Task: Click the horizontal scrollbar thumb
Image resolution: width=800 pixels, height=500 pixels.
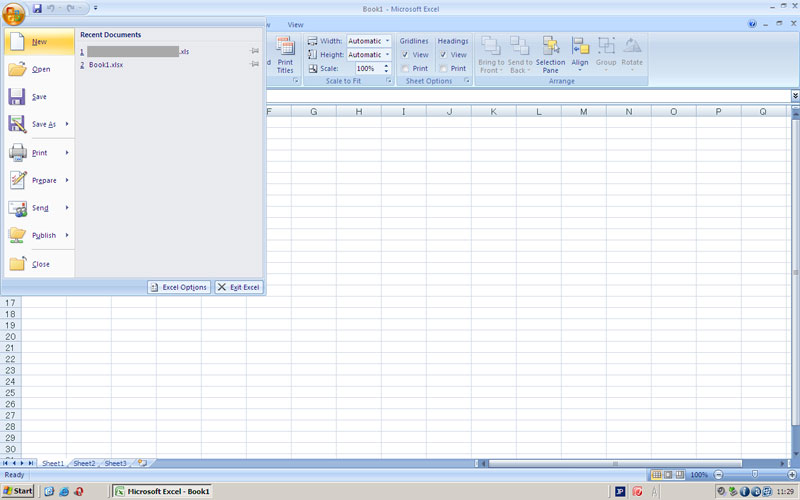Action: (615, 463)
